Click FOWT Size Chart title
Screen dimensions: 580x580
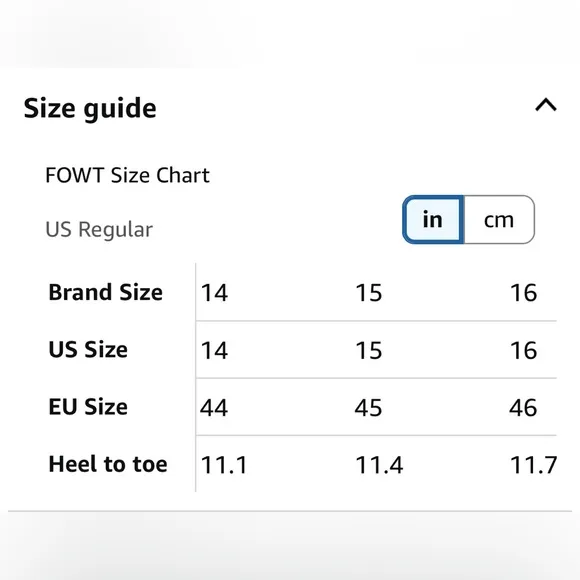point(127,175)
